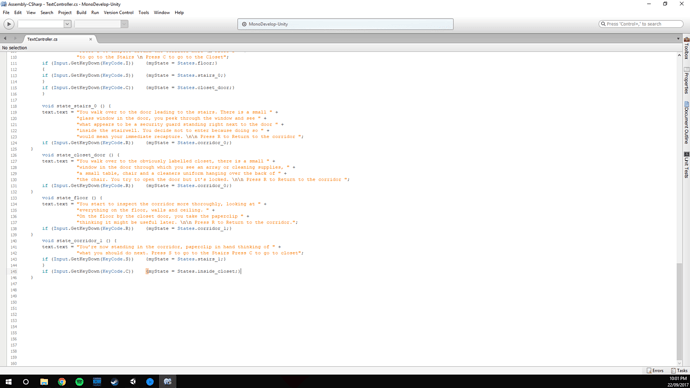Screen dimensions: 690x388
Task: Open the Tools menu
Action: click(x=143, y=13)
